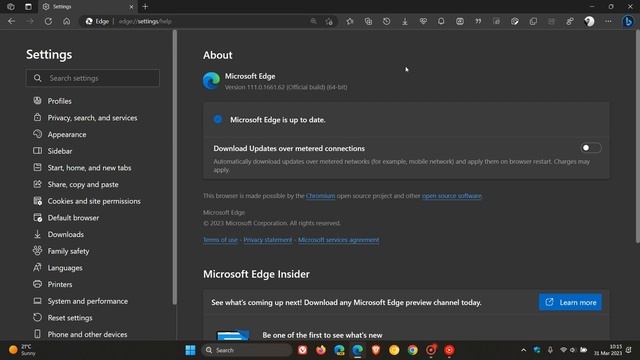Click the Search settings field
The image size is (640, 360).
tap(93, 78)
